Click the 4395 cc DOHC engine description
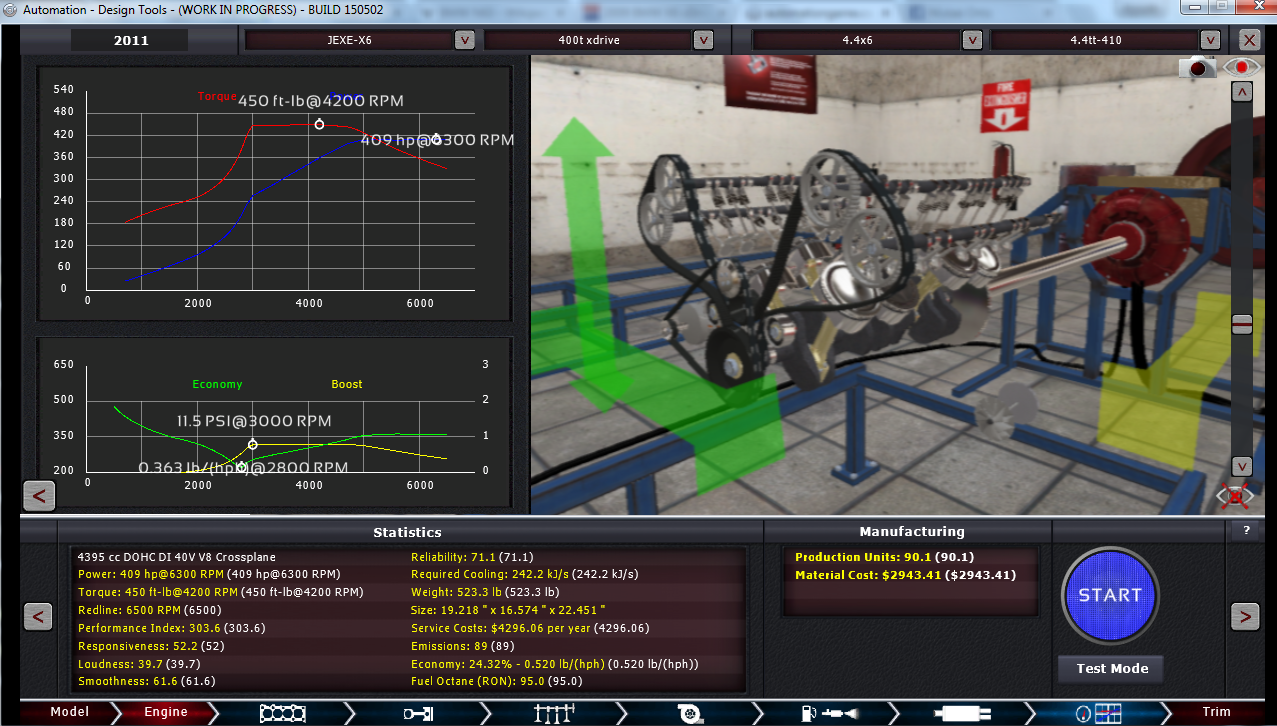The width and height of the screenshot is (1277, 726). coord(177,557)
